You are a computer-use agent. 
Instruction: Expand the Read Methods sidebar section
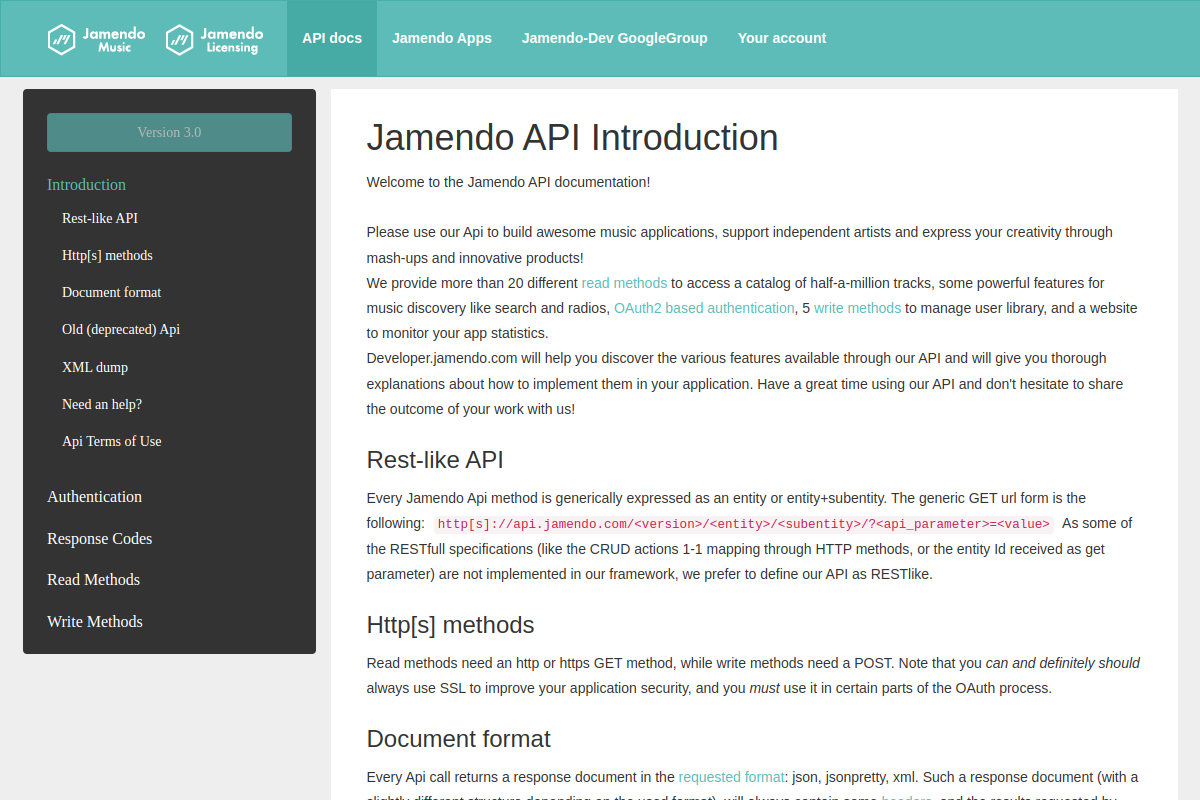(93, 580)
